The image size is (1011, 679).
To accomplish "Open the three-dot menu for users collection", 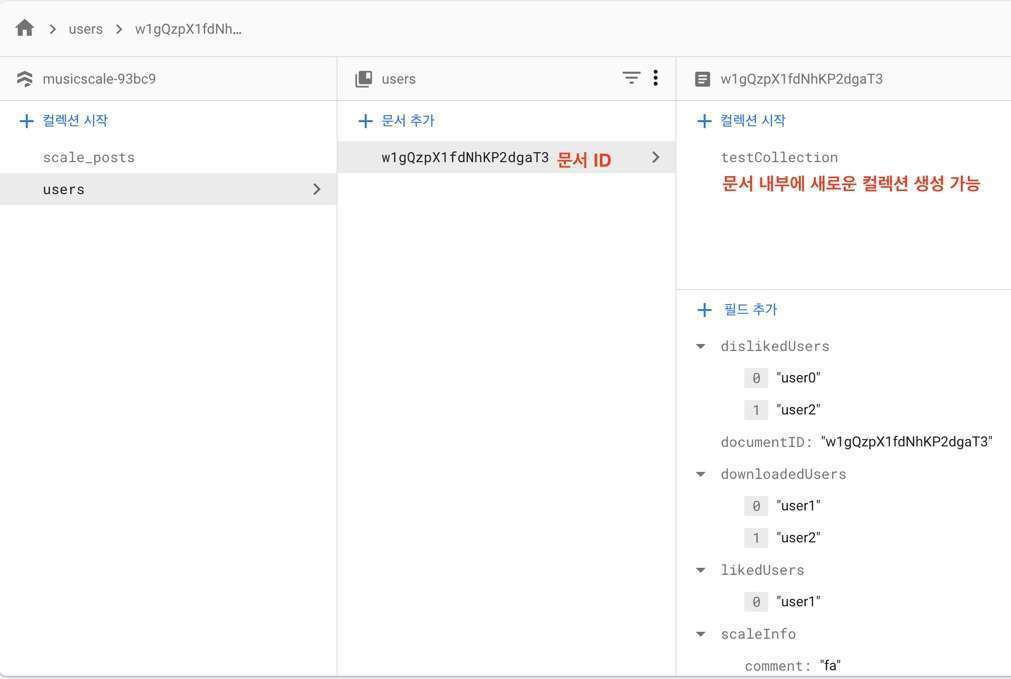I will (x=655, y=78).
